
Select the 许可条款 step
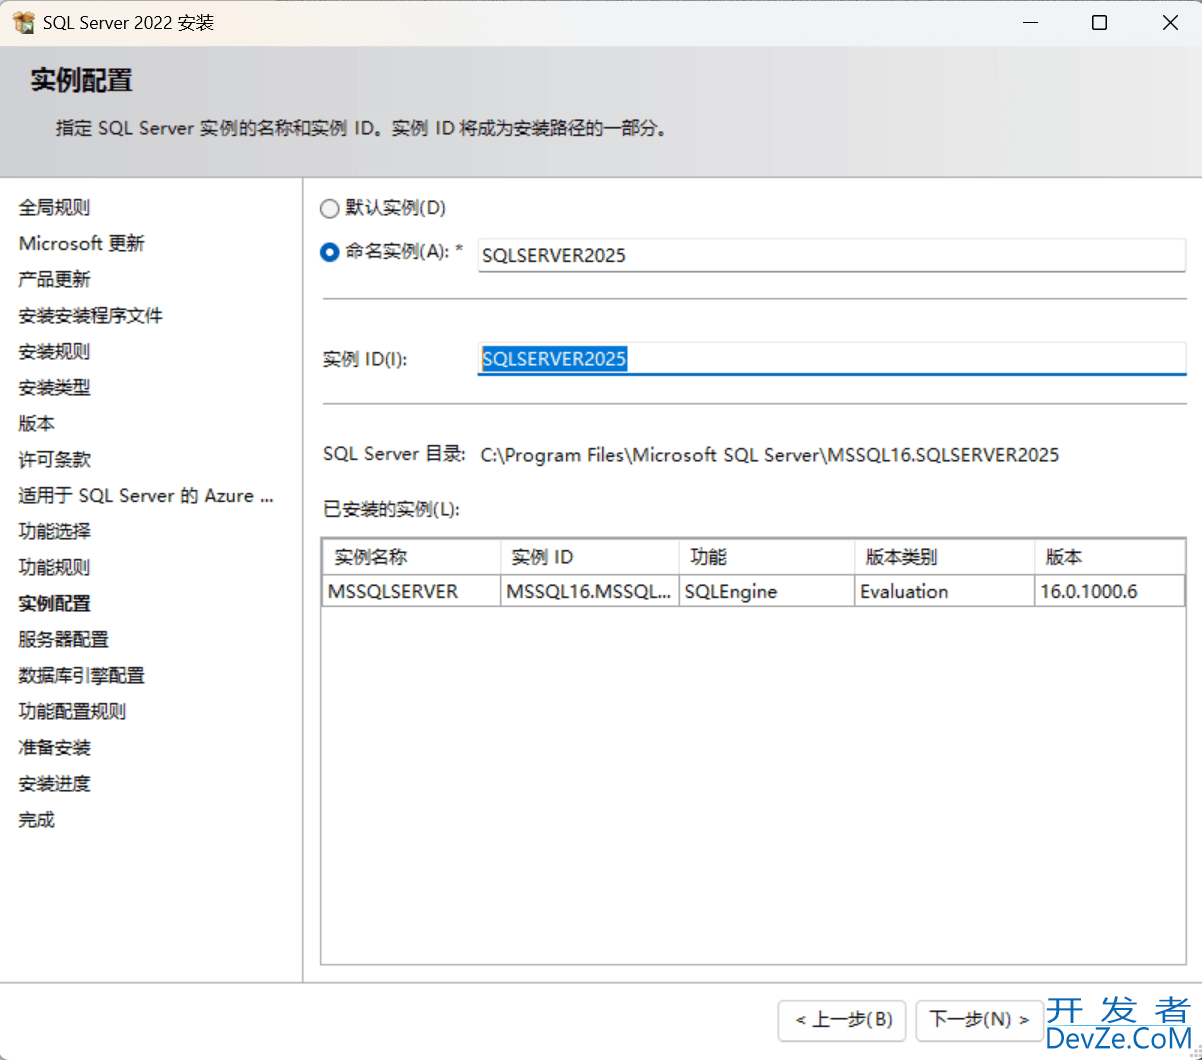(x=54, y=459)
